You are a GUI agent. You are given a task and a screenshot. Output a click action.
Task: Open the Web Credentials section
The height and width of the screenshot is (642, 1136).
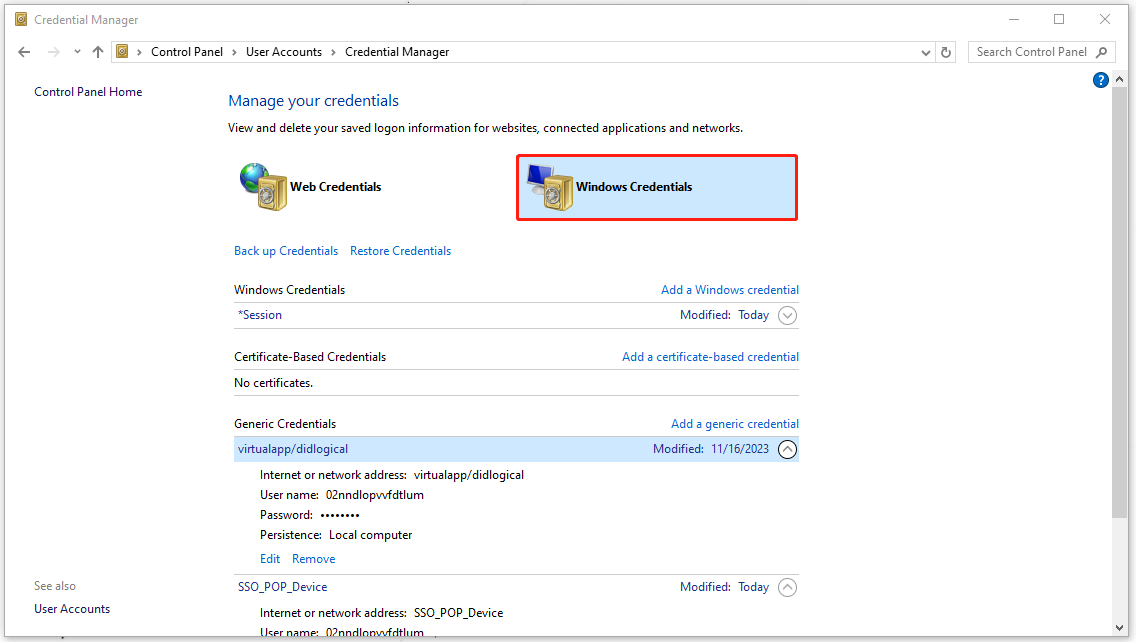point(335,187)
